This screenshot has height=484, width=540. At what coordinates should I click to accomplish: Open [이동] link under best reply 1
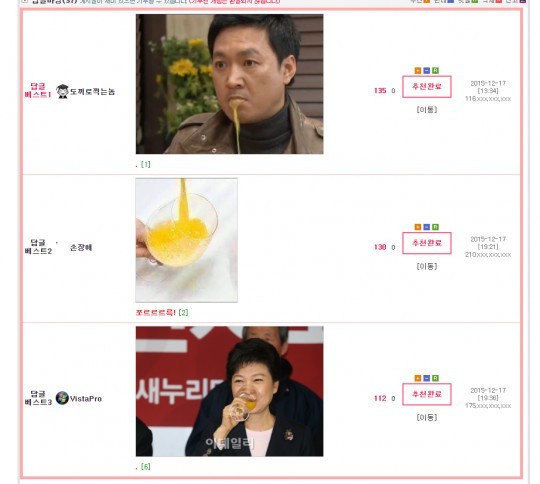(427, 110)
